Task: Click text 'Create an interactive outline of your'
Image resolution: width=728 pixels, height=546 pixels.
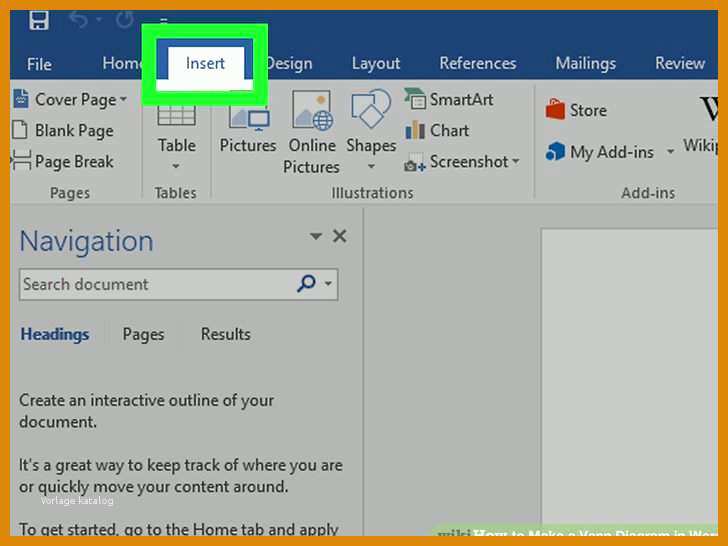Action: point(147,401)
